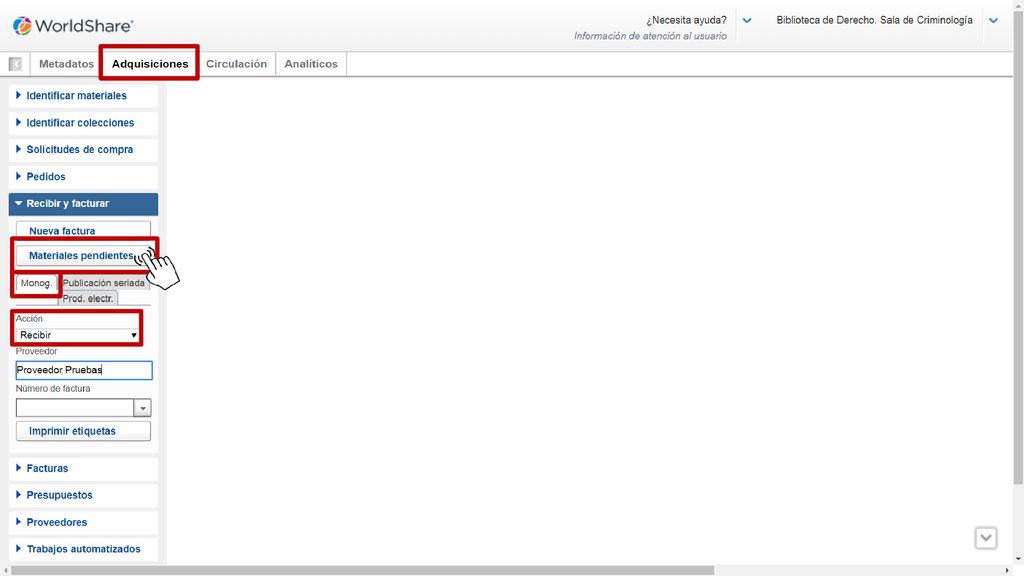1024x576 pixels.
Task: Select the Monog. sub-tab
Action: pyautogui.click(x=37, y=283)
